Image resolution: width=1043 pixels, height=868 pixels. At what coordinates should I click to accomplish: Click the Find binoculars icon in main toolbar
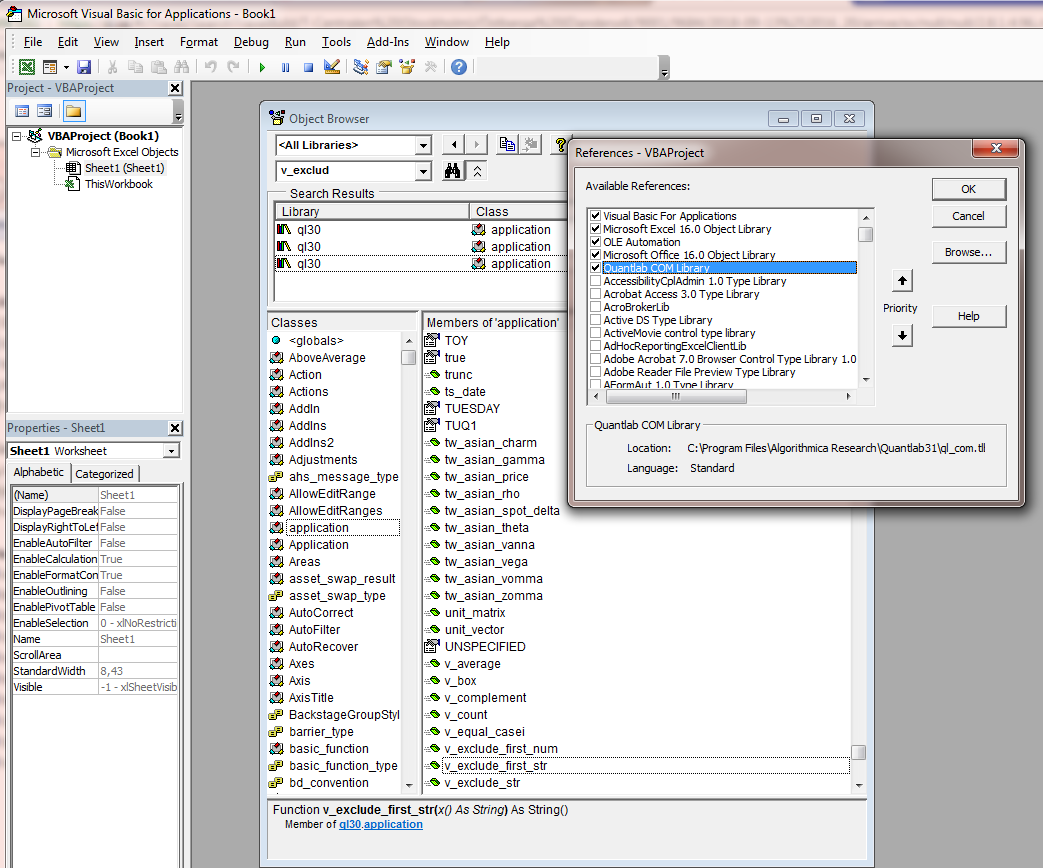181,67
